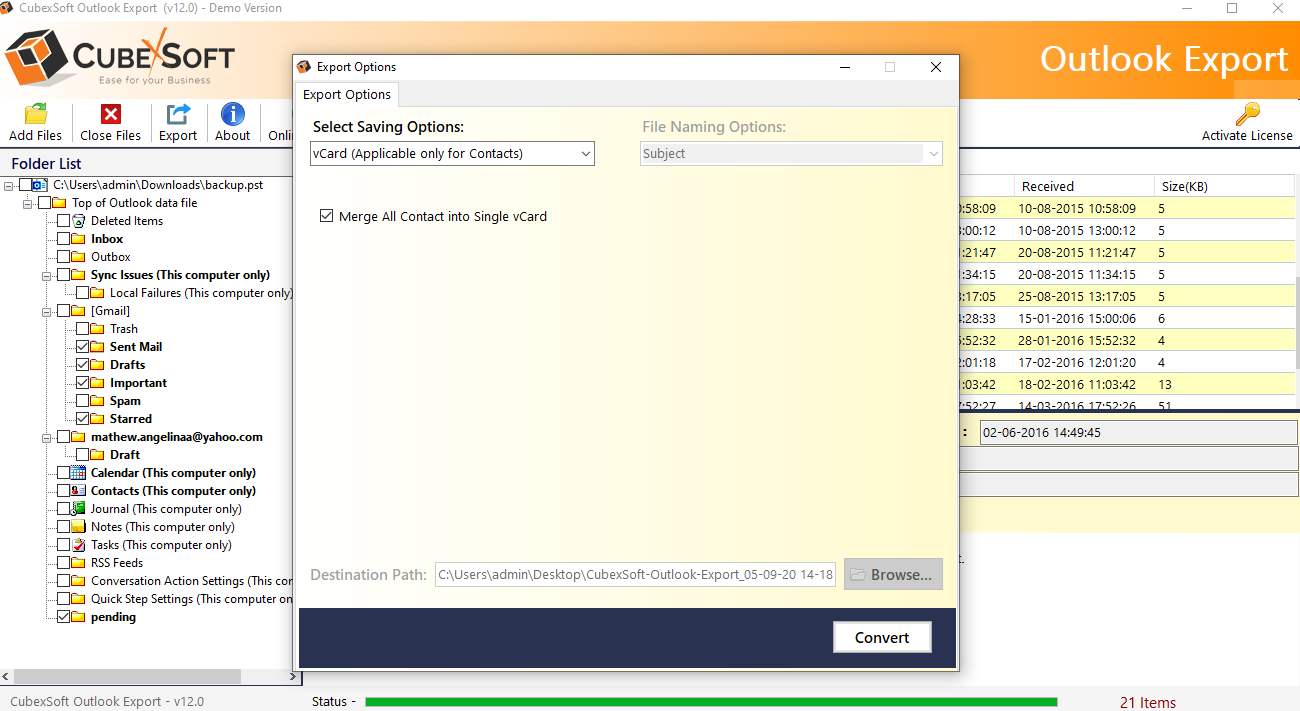Image resolution: width=1300 pixels, height=711 pixels.
Task: Click the Activate License key icon
Action: [x=1247, y=114]
